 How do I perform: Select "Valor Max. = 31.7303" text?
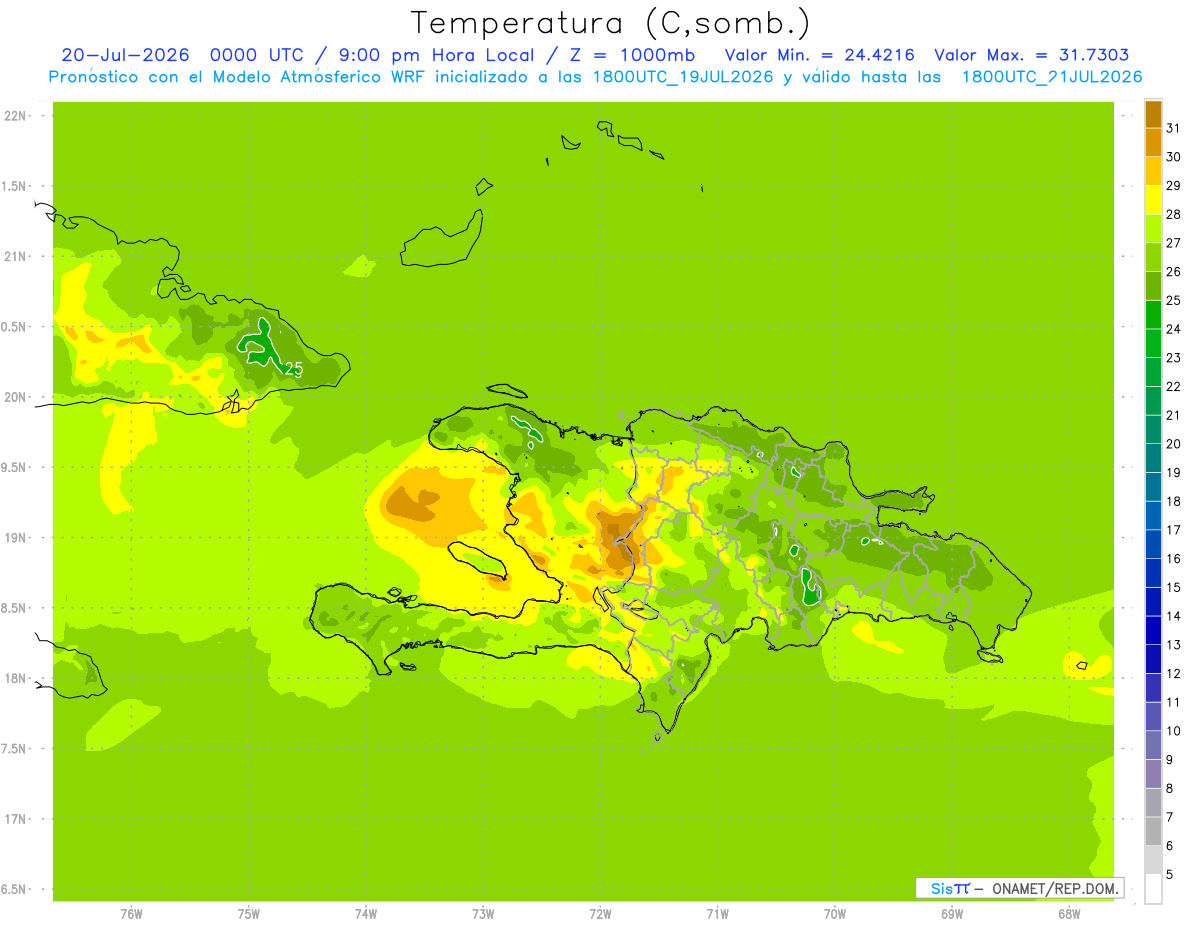pos(1030,55)
